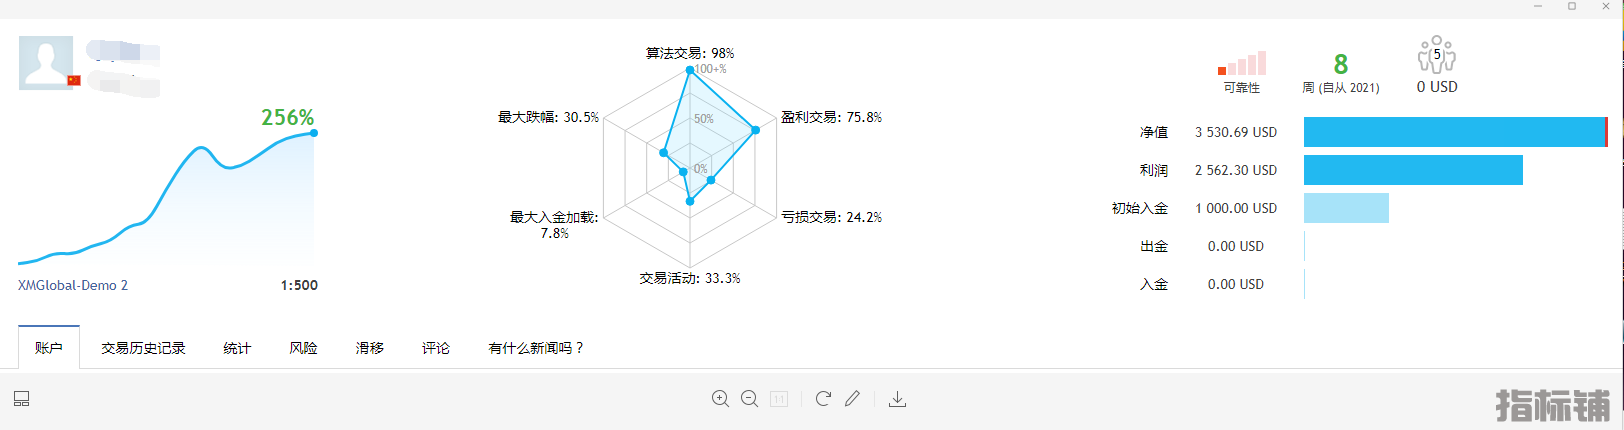Reset image to 1:1 size

tap(779, 399)
